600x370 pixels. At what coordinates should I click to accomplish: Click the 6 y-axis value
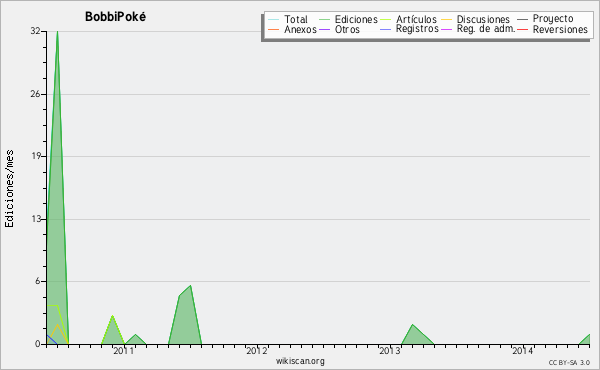(38, 281)
